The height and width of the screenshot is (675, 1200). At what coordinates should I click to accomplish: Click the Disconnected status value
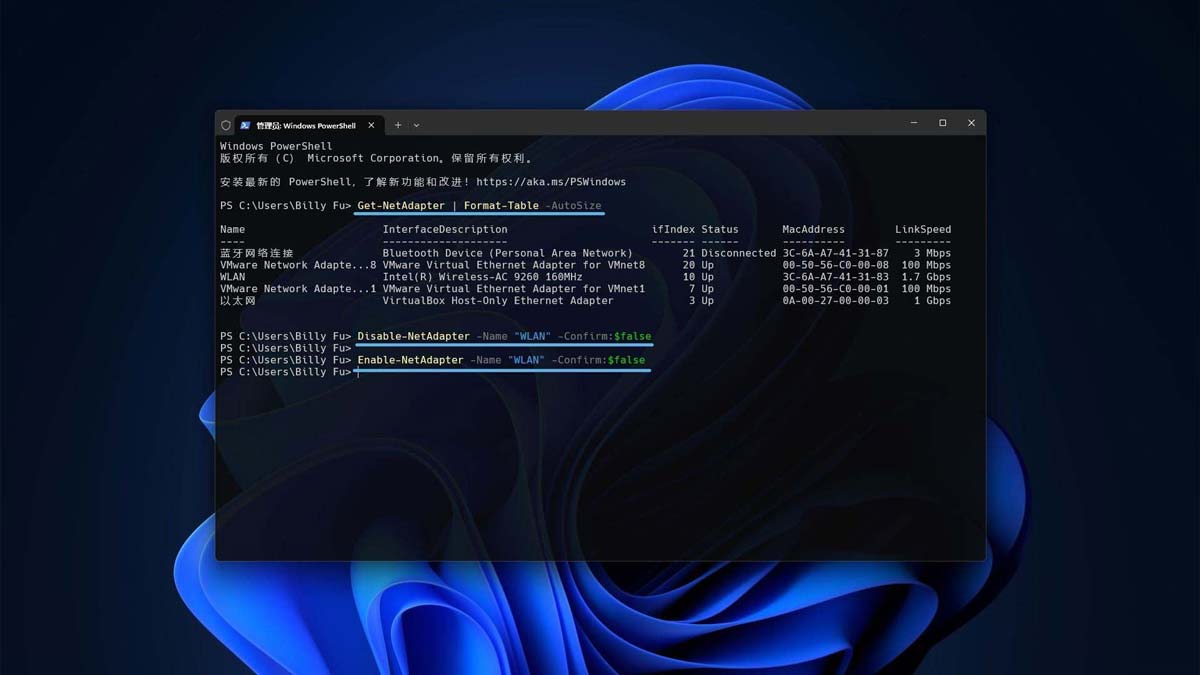point(739,253)
